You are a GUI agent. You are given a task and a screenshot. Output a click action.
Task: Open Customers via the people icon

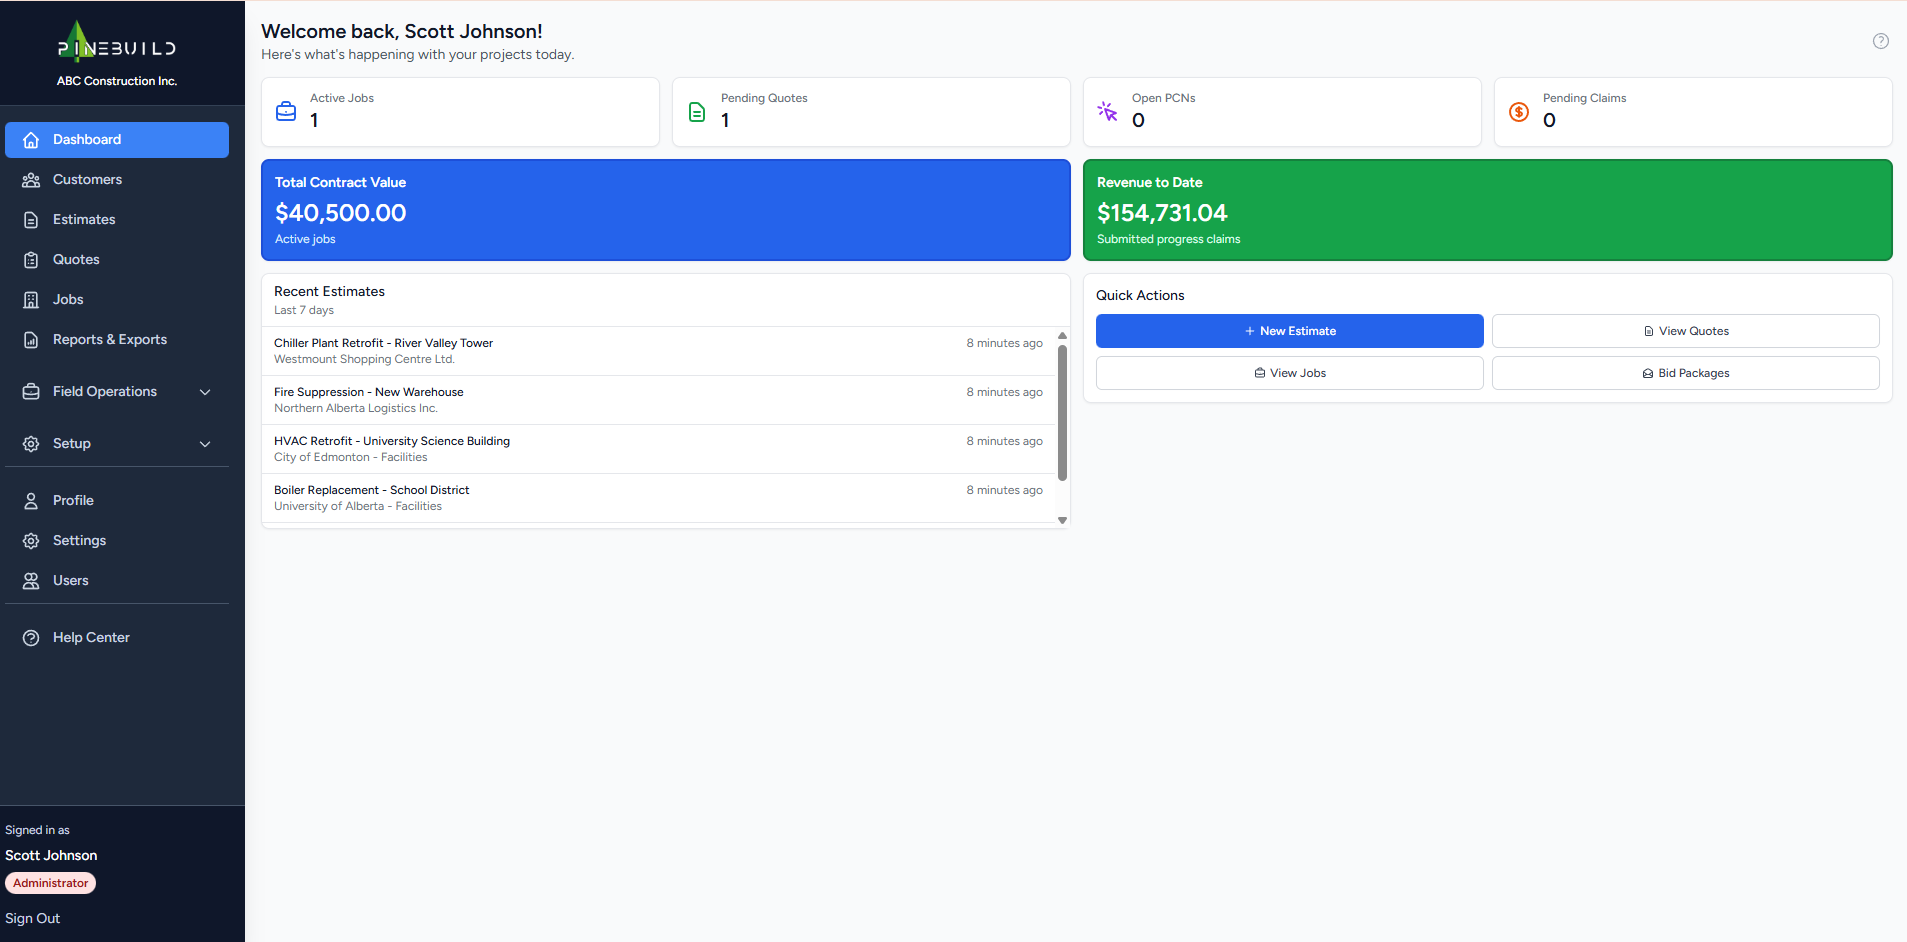pyautogui.click(x=31, y=179)
